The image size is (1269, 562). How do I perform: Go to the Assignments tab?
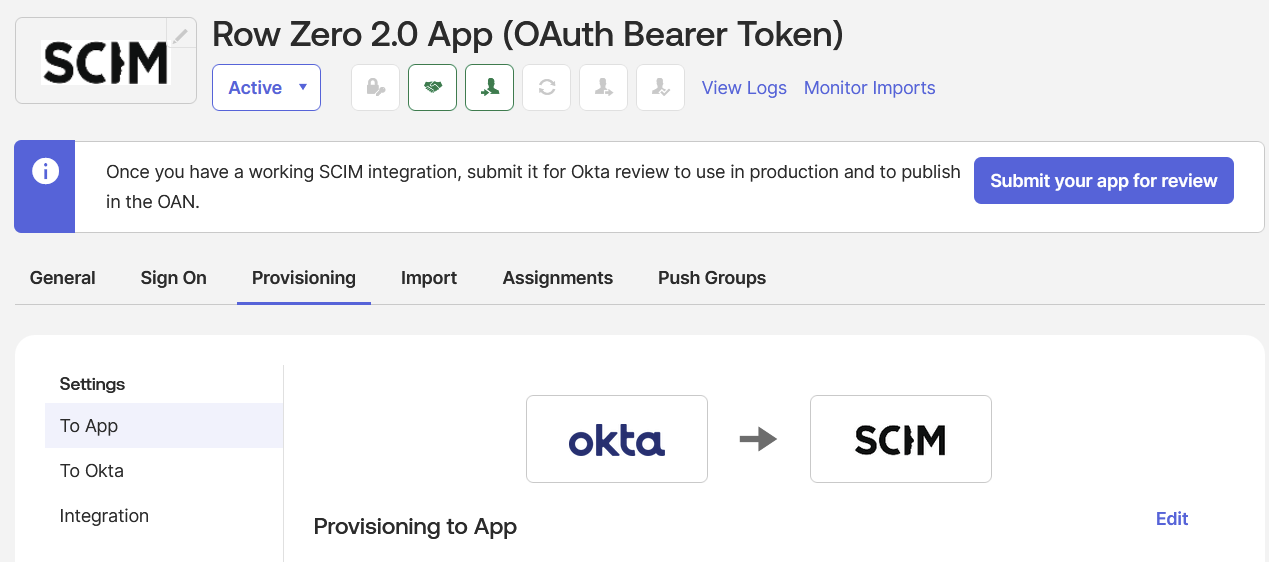(558, 278)
